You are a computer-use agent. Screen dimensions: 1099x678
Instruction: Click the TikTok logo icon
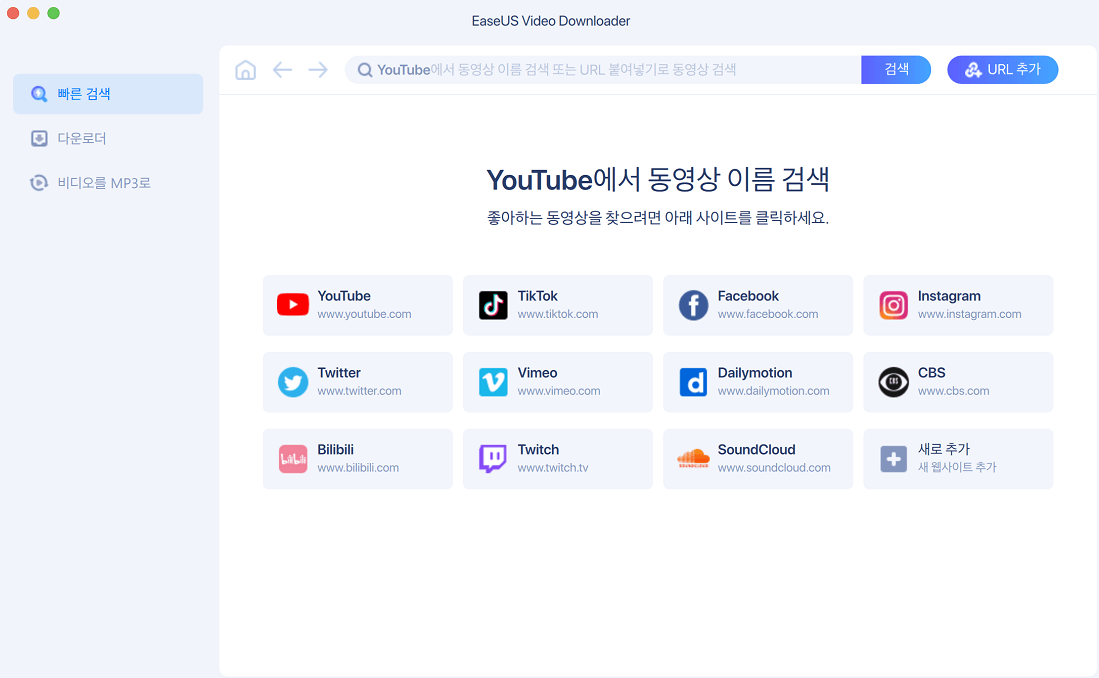click(493, 305)
